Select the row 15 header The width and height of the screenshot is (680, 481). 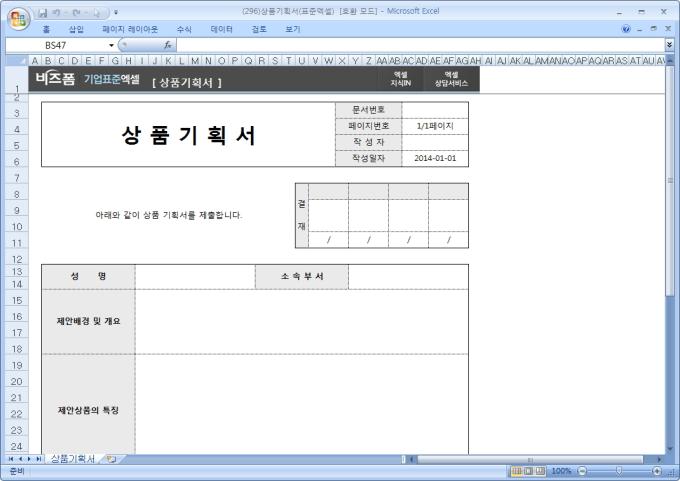pyautogui.click(x=16, y=300)
